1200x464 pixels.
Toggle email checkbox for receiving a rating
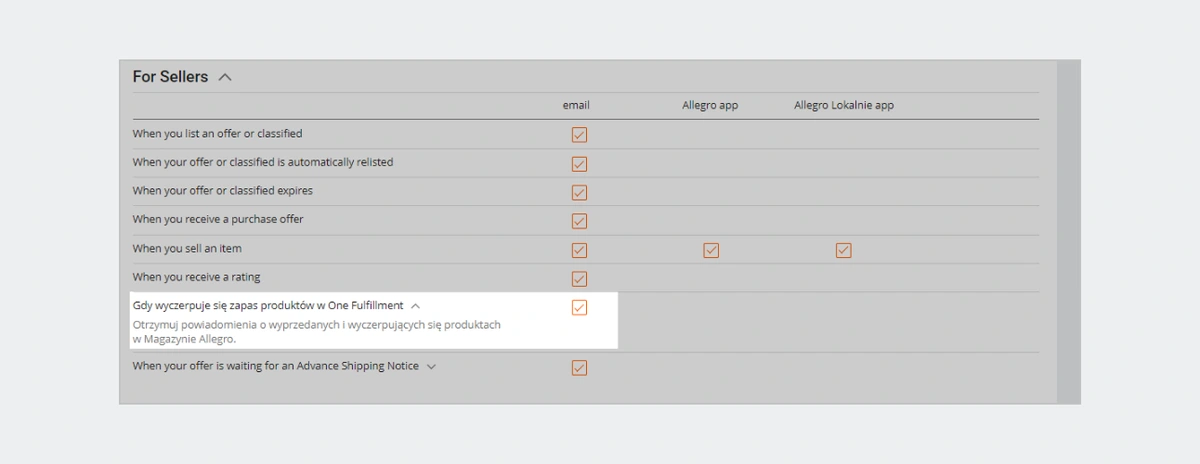point(579,279)
